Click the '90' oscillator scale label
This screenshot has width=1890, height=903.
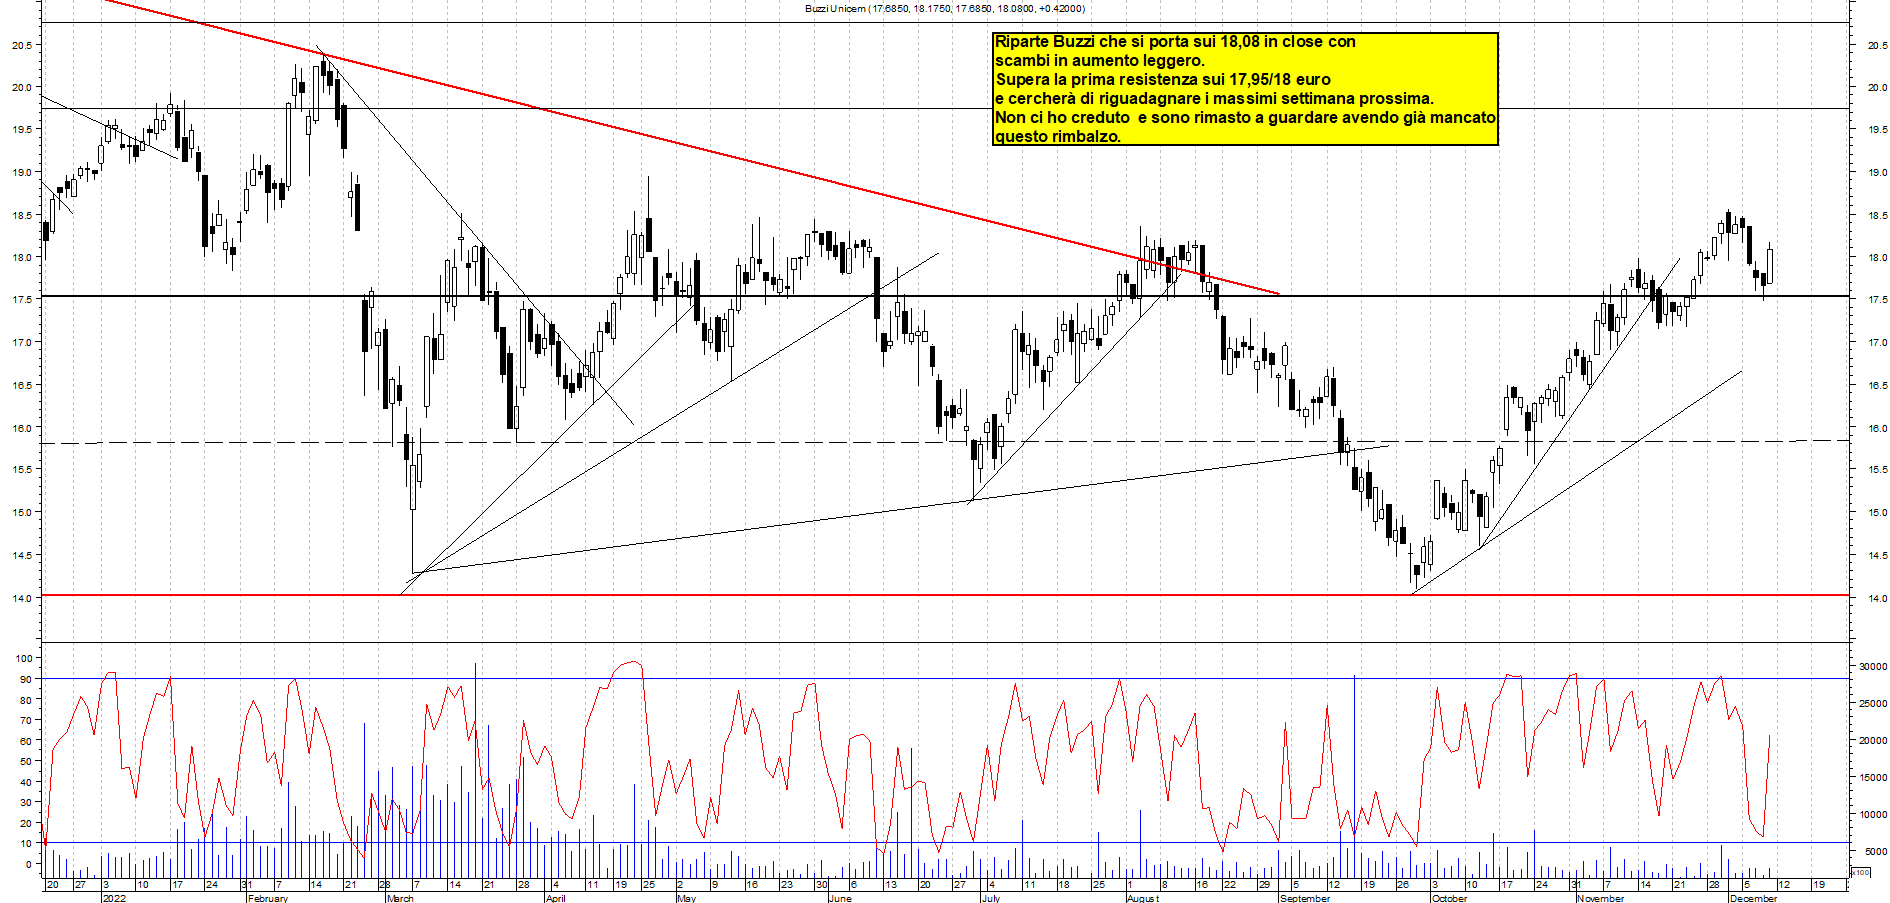(26, 679)
